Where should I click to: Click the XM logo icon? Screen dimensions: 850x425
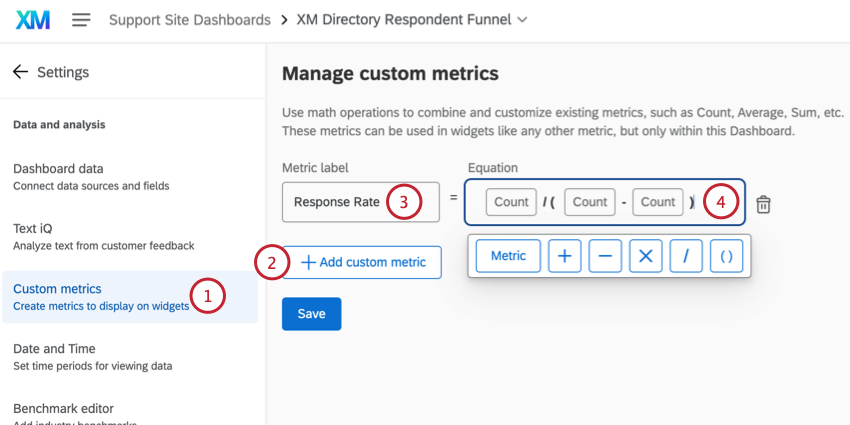tap(33, 20)
